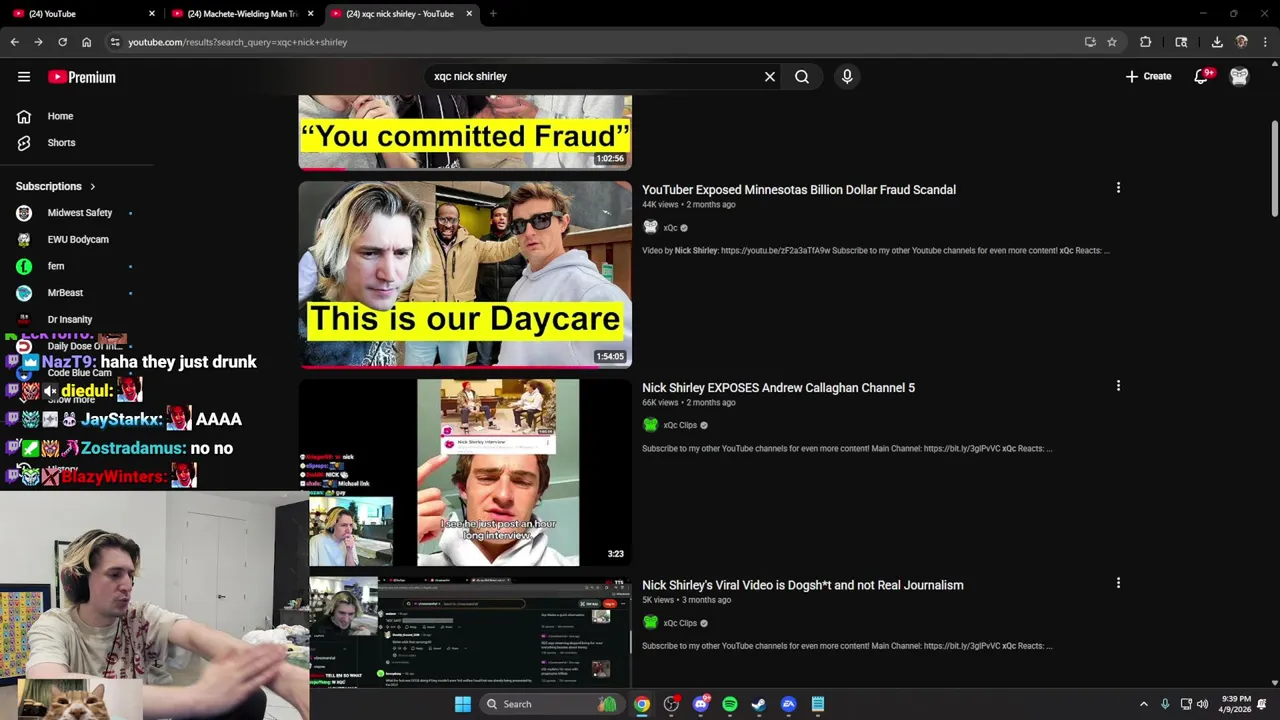Viewport: 1280px width, 720px height.
Task: Open Chrome profile avatar
Action: point(1242,42)
